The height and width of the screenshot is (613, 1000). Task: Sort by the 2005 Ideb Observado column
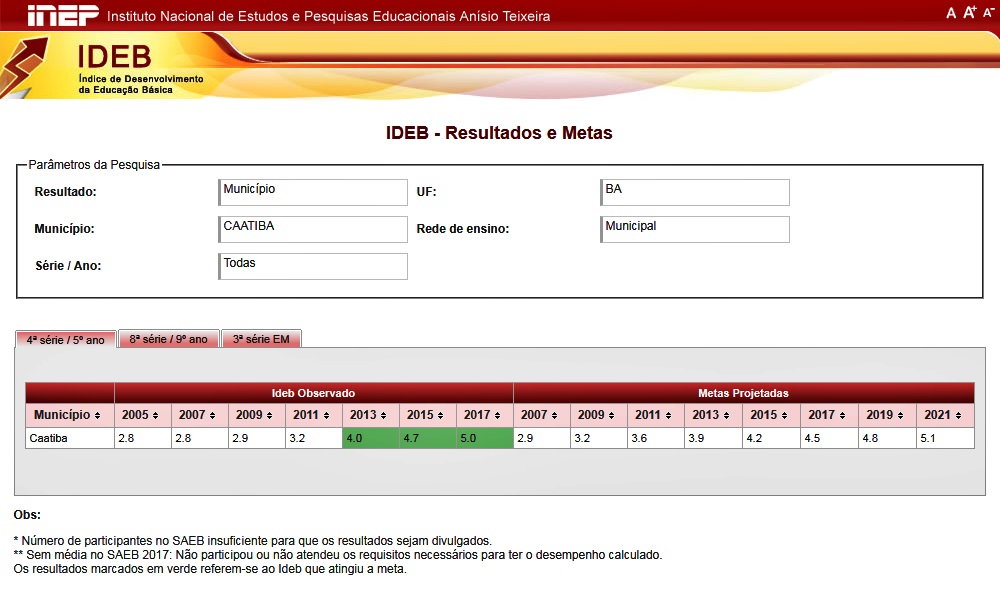pos(142,415)
